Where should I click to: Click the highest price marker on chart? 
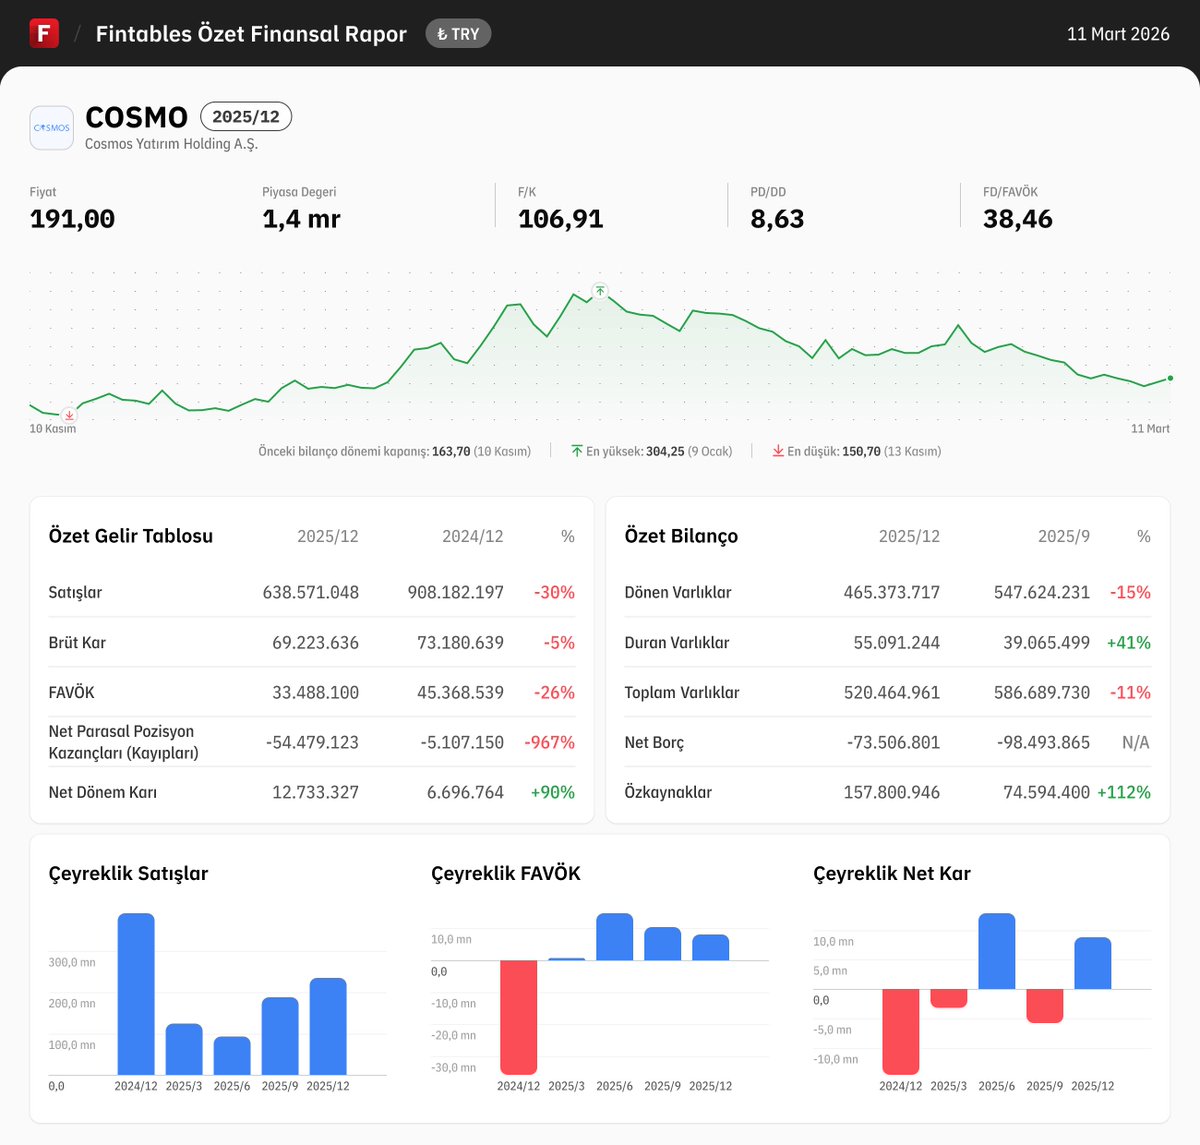(600, 291)
